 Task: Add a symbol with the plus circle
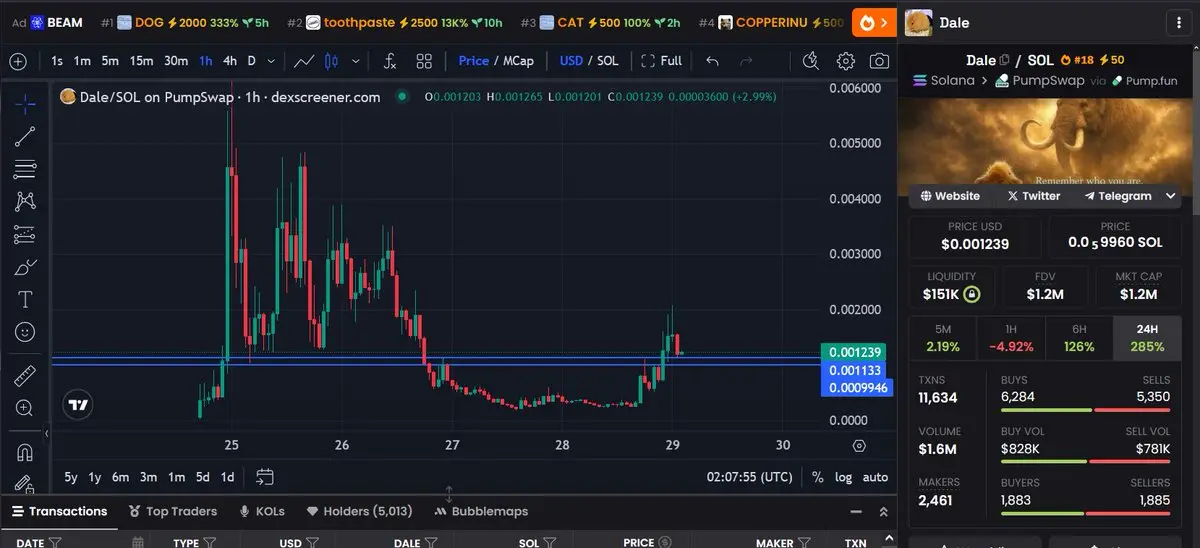[x=18, y=61]
